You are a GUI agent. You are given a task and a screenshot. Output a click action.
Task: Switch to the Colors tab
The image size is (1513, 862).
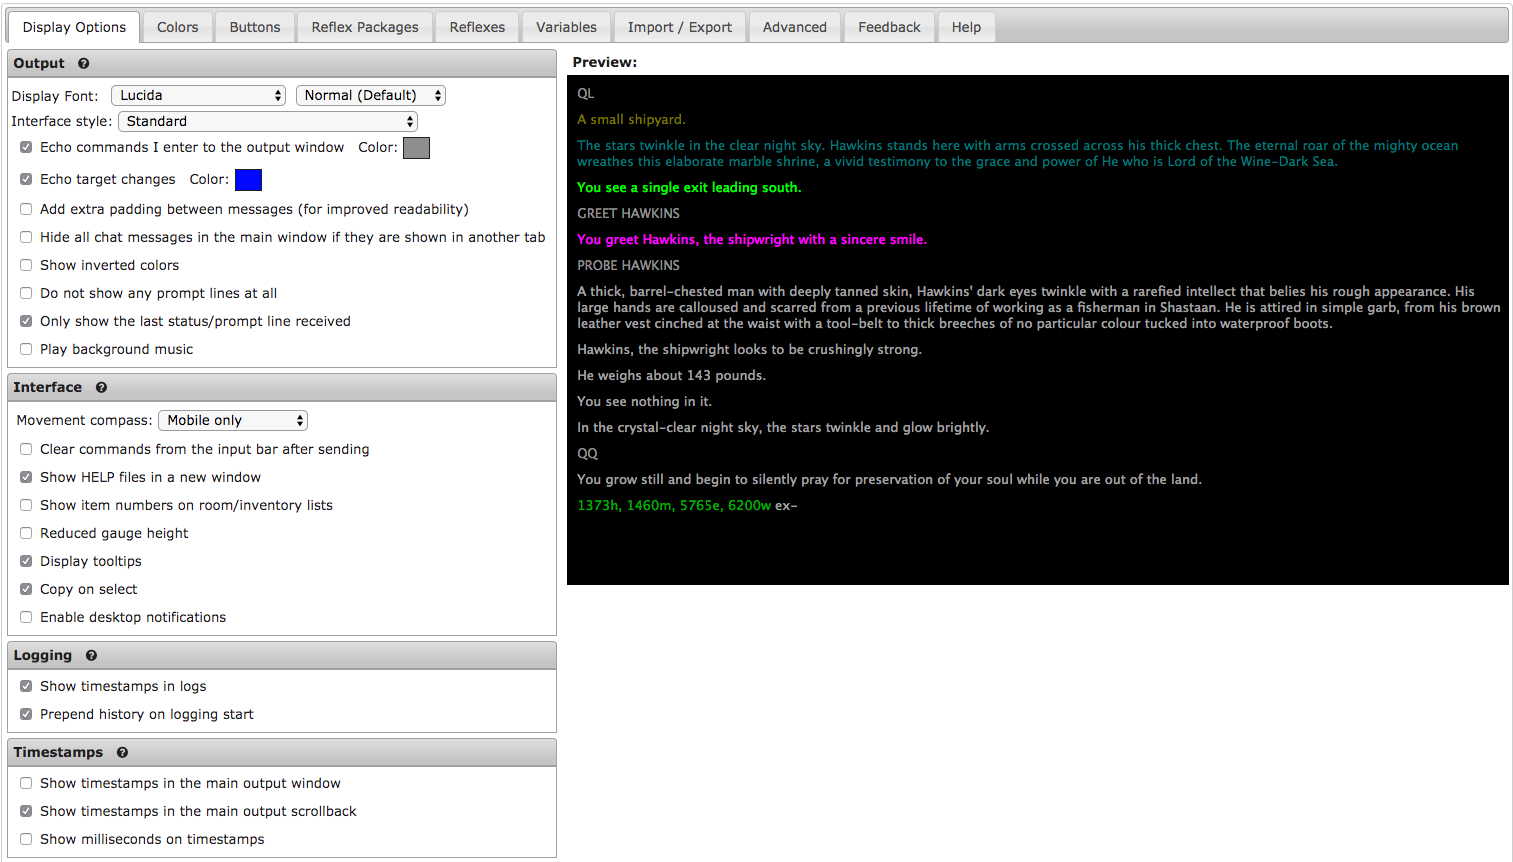[x=177, y=27]
